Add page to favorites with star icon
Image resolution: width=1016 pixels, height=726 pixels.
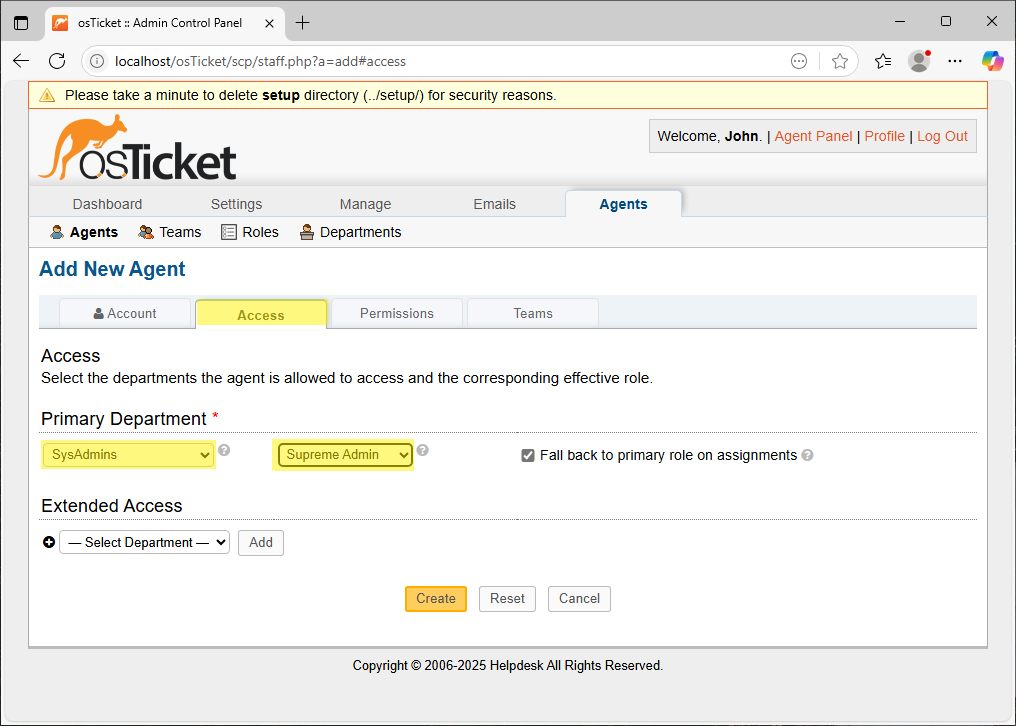(x=840, y=61)
